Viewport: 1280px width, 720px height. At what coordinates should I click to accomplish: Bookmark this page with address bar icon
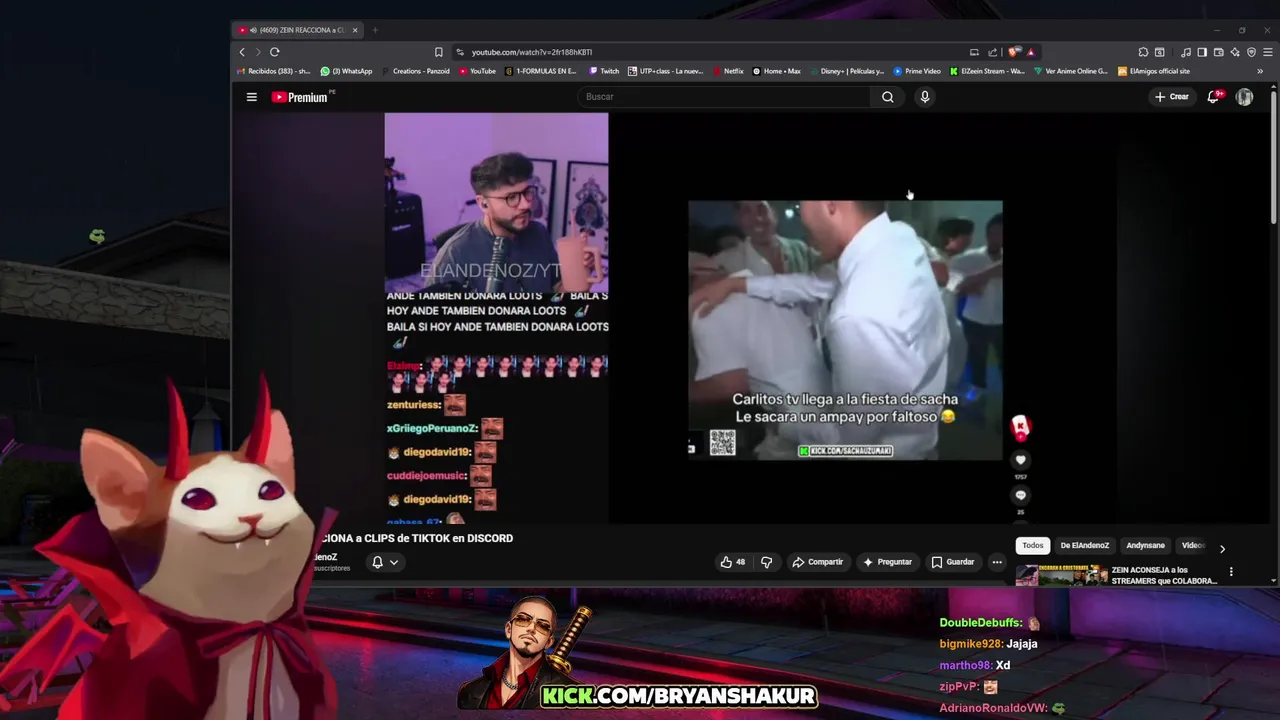pos(438,52)
